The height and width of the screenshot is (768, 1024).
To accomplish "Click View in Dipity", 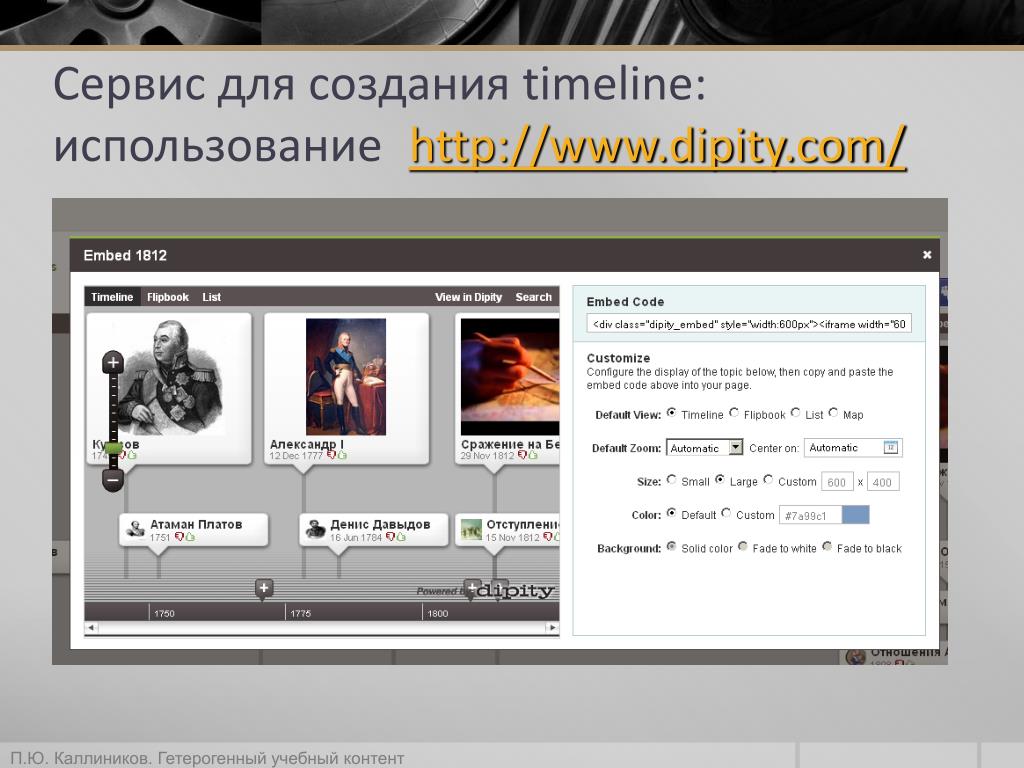I will tap(468, 297).
